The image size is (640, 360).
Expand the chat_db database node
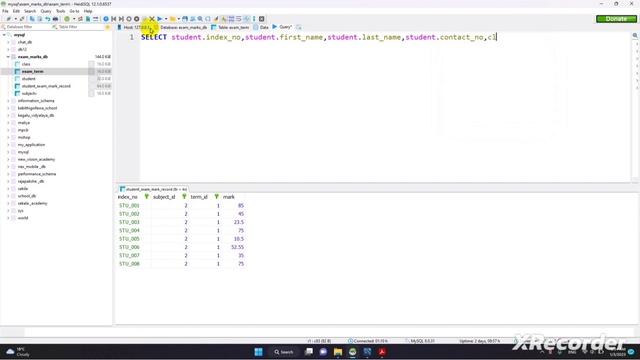[8, 42]
